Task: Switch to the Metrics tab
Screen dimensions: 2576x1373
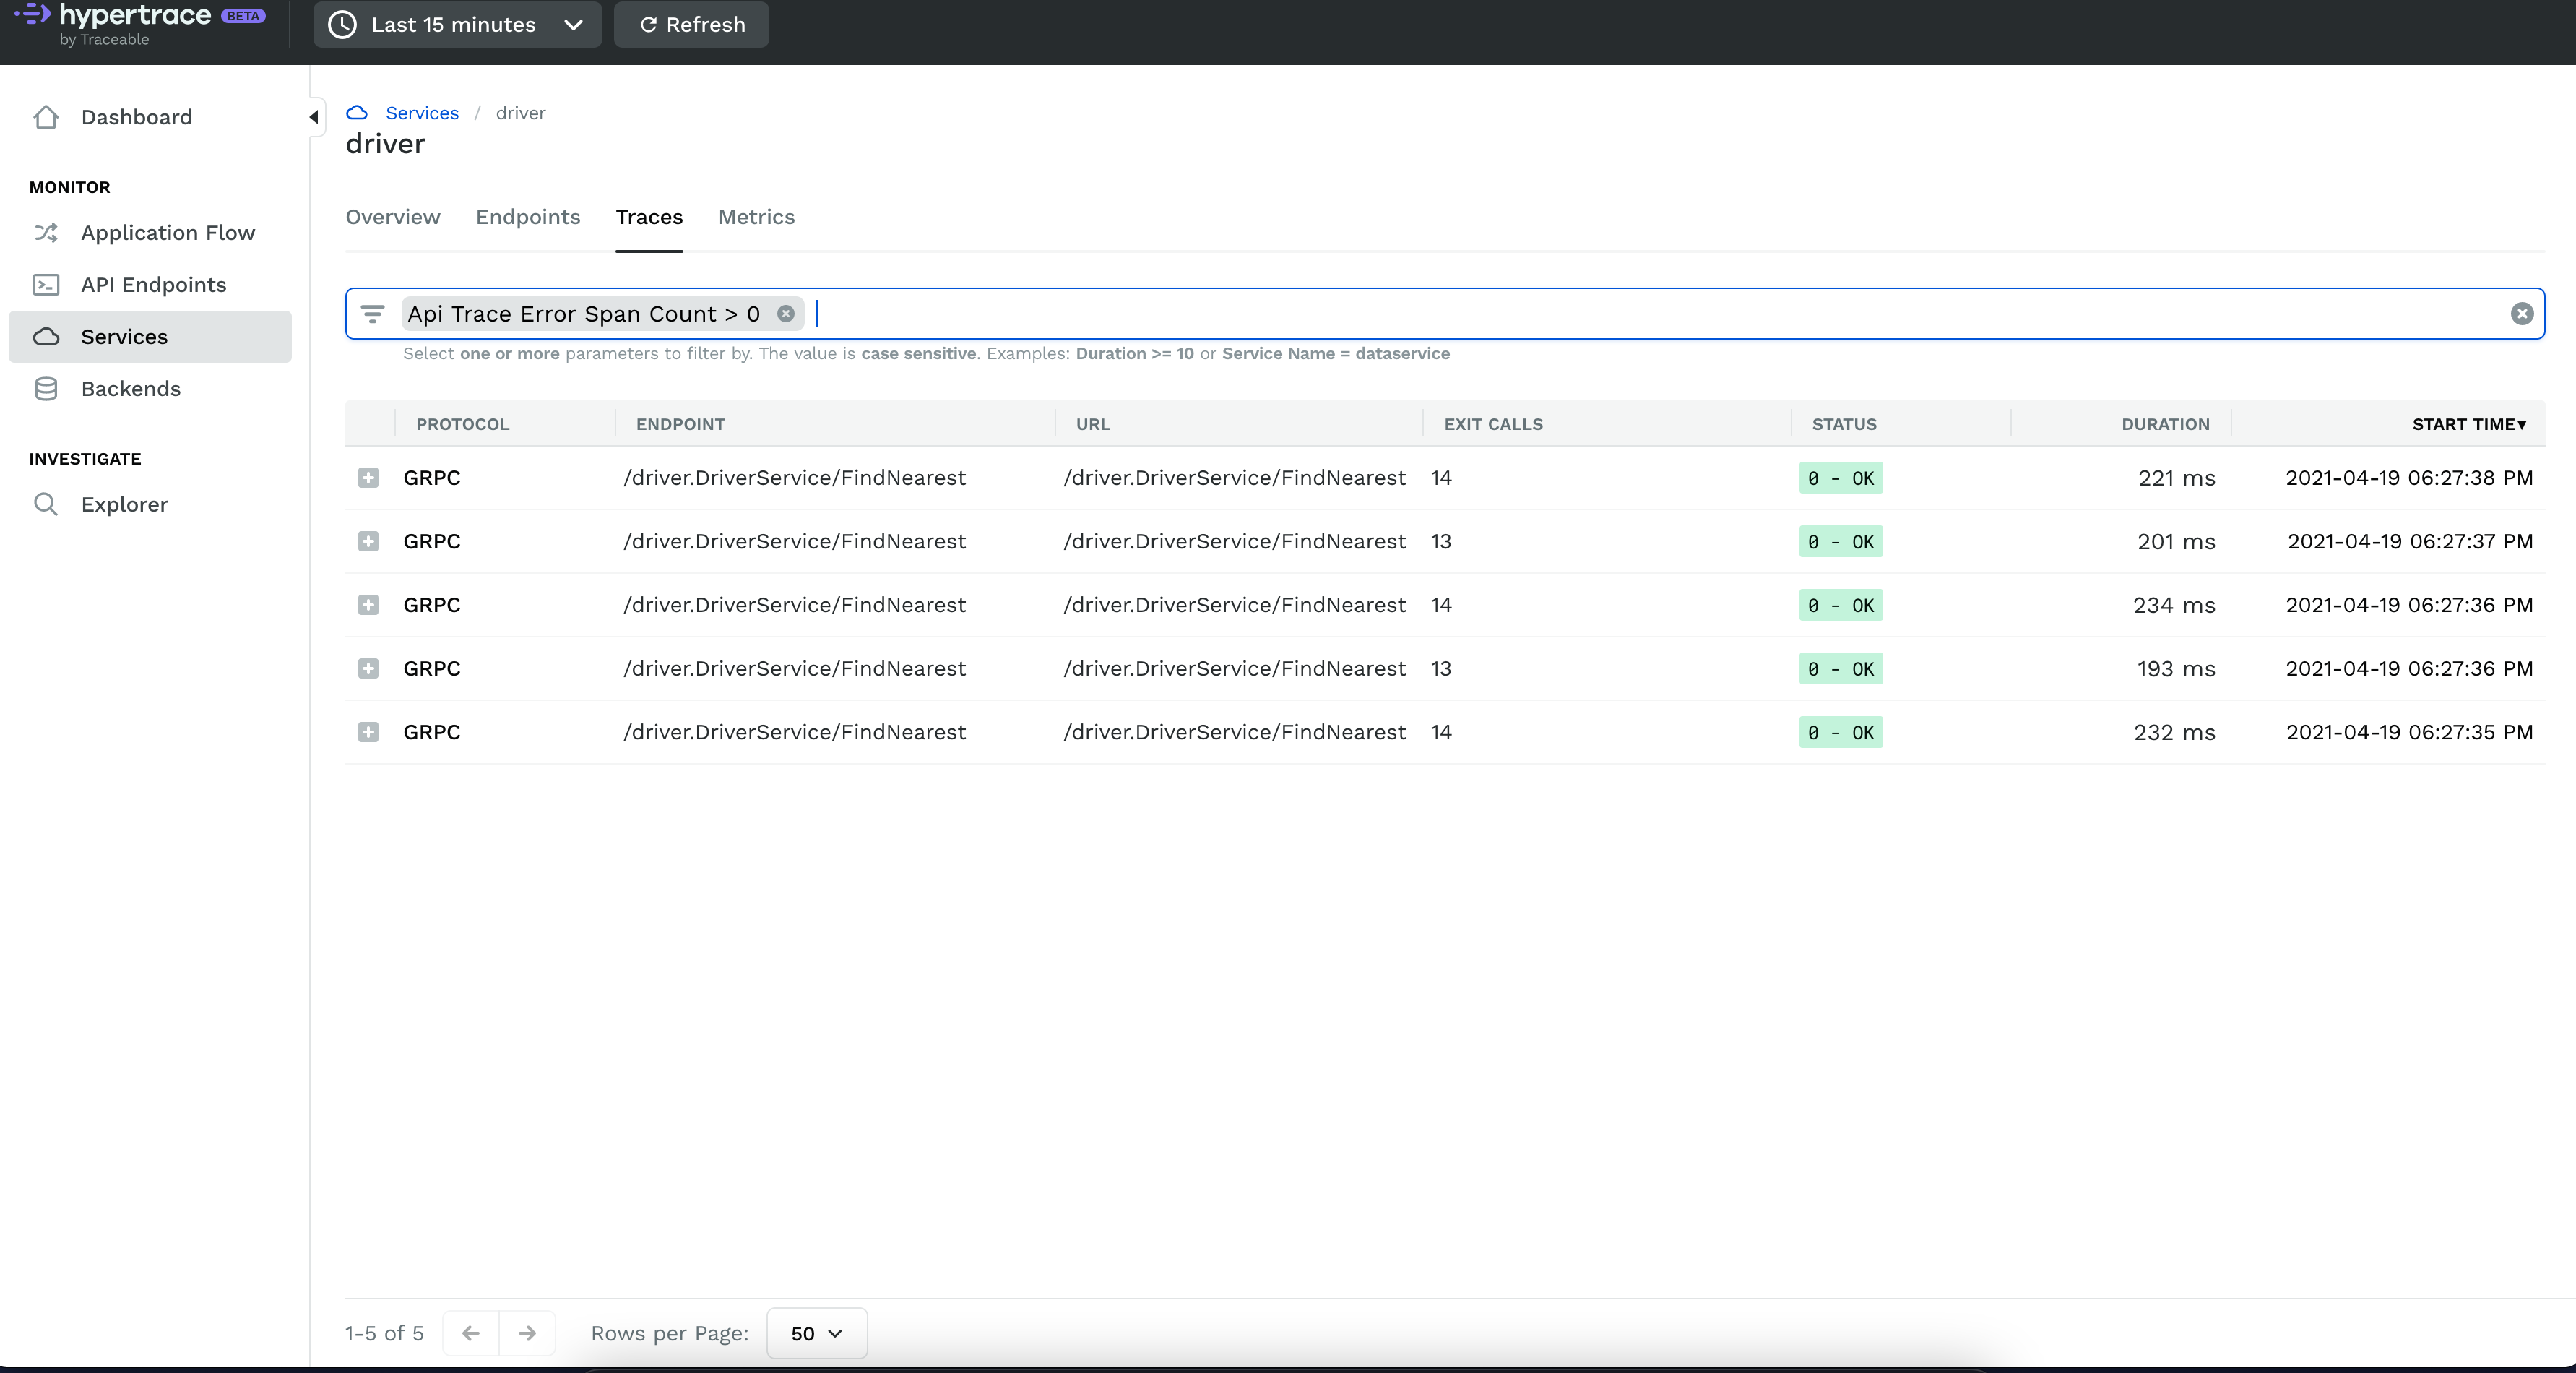Action: click(x=756, y=217)
